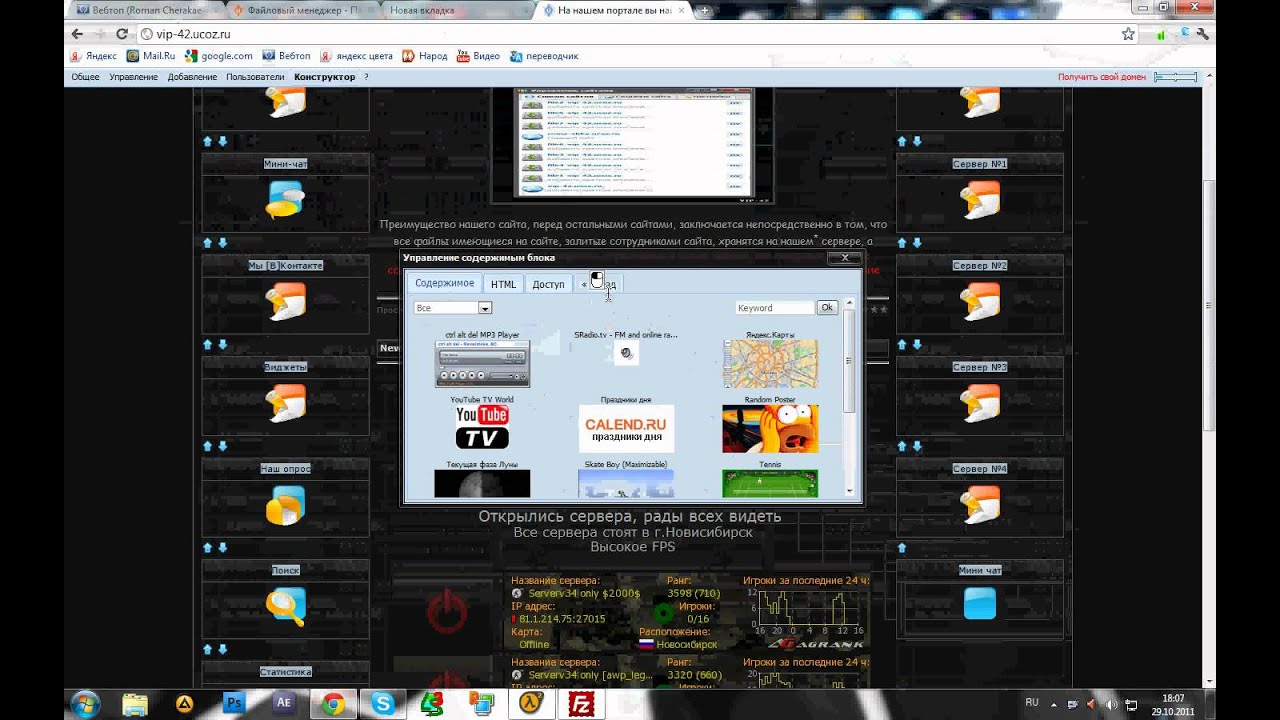Screen dimensions: 1280x720
Task: Click the dialog's vertical scrollbar thumb
Action: tap(850, 360)
